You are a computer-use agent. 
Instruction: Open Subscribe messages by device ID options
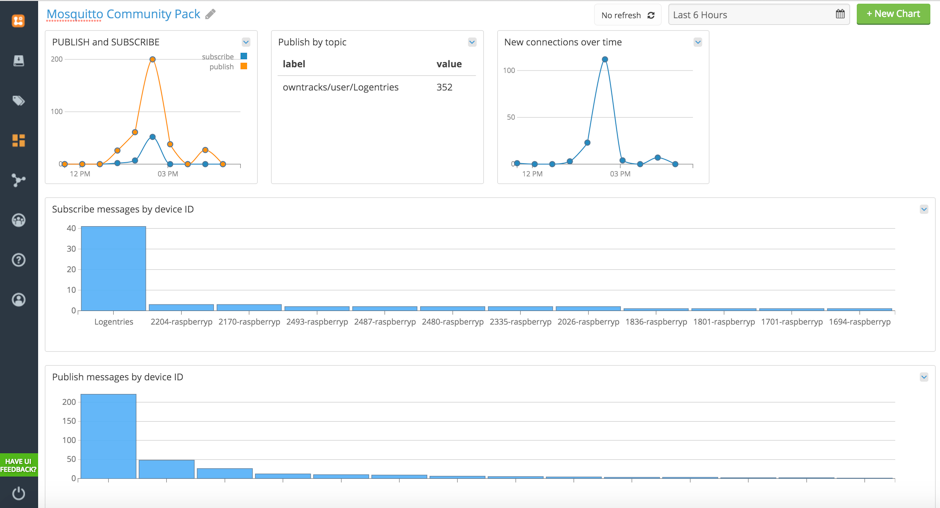coord(924,210)
